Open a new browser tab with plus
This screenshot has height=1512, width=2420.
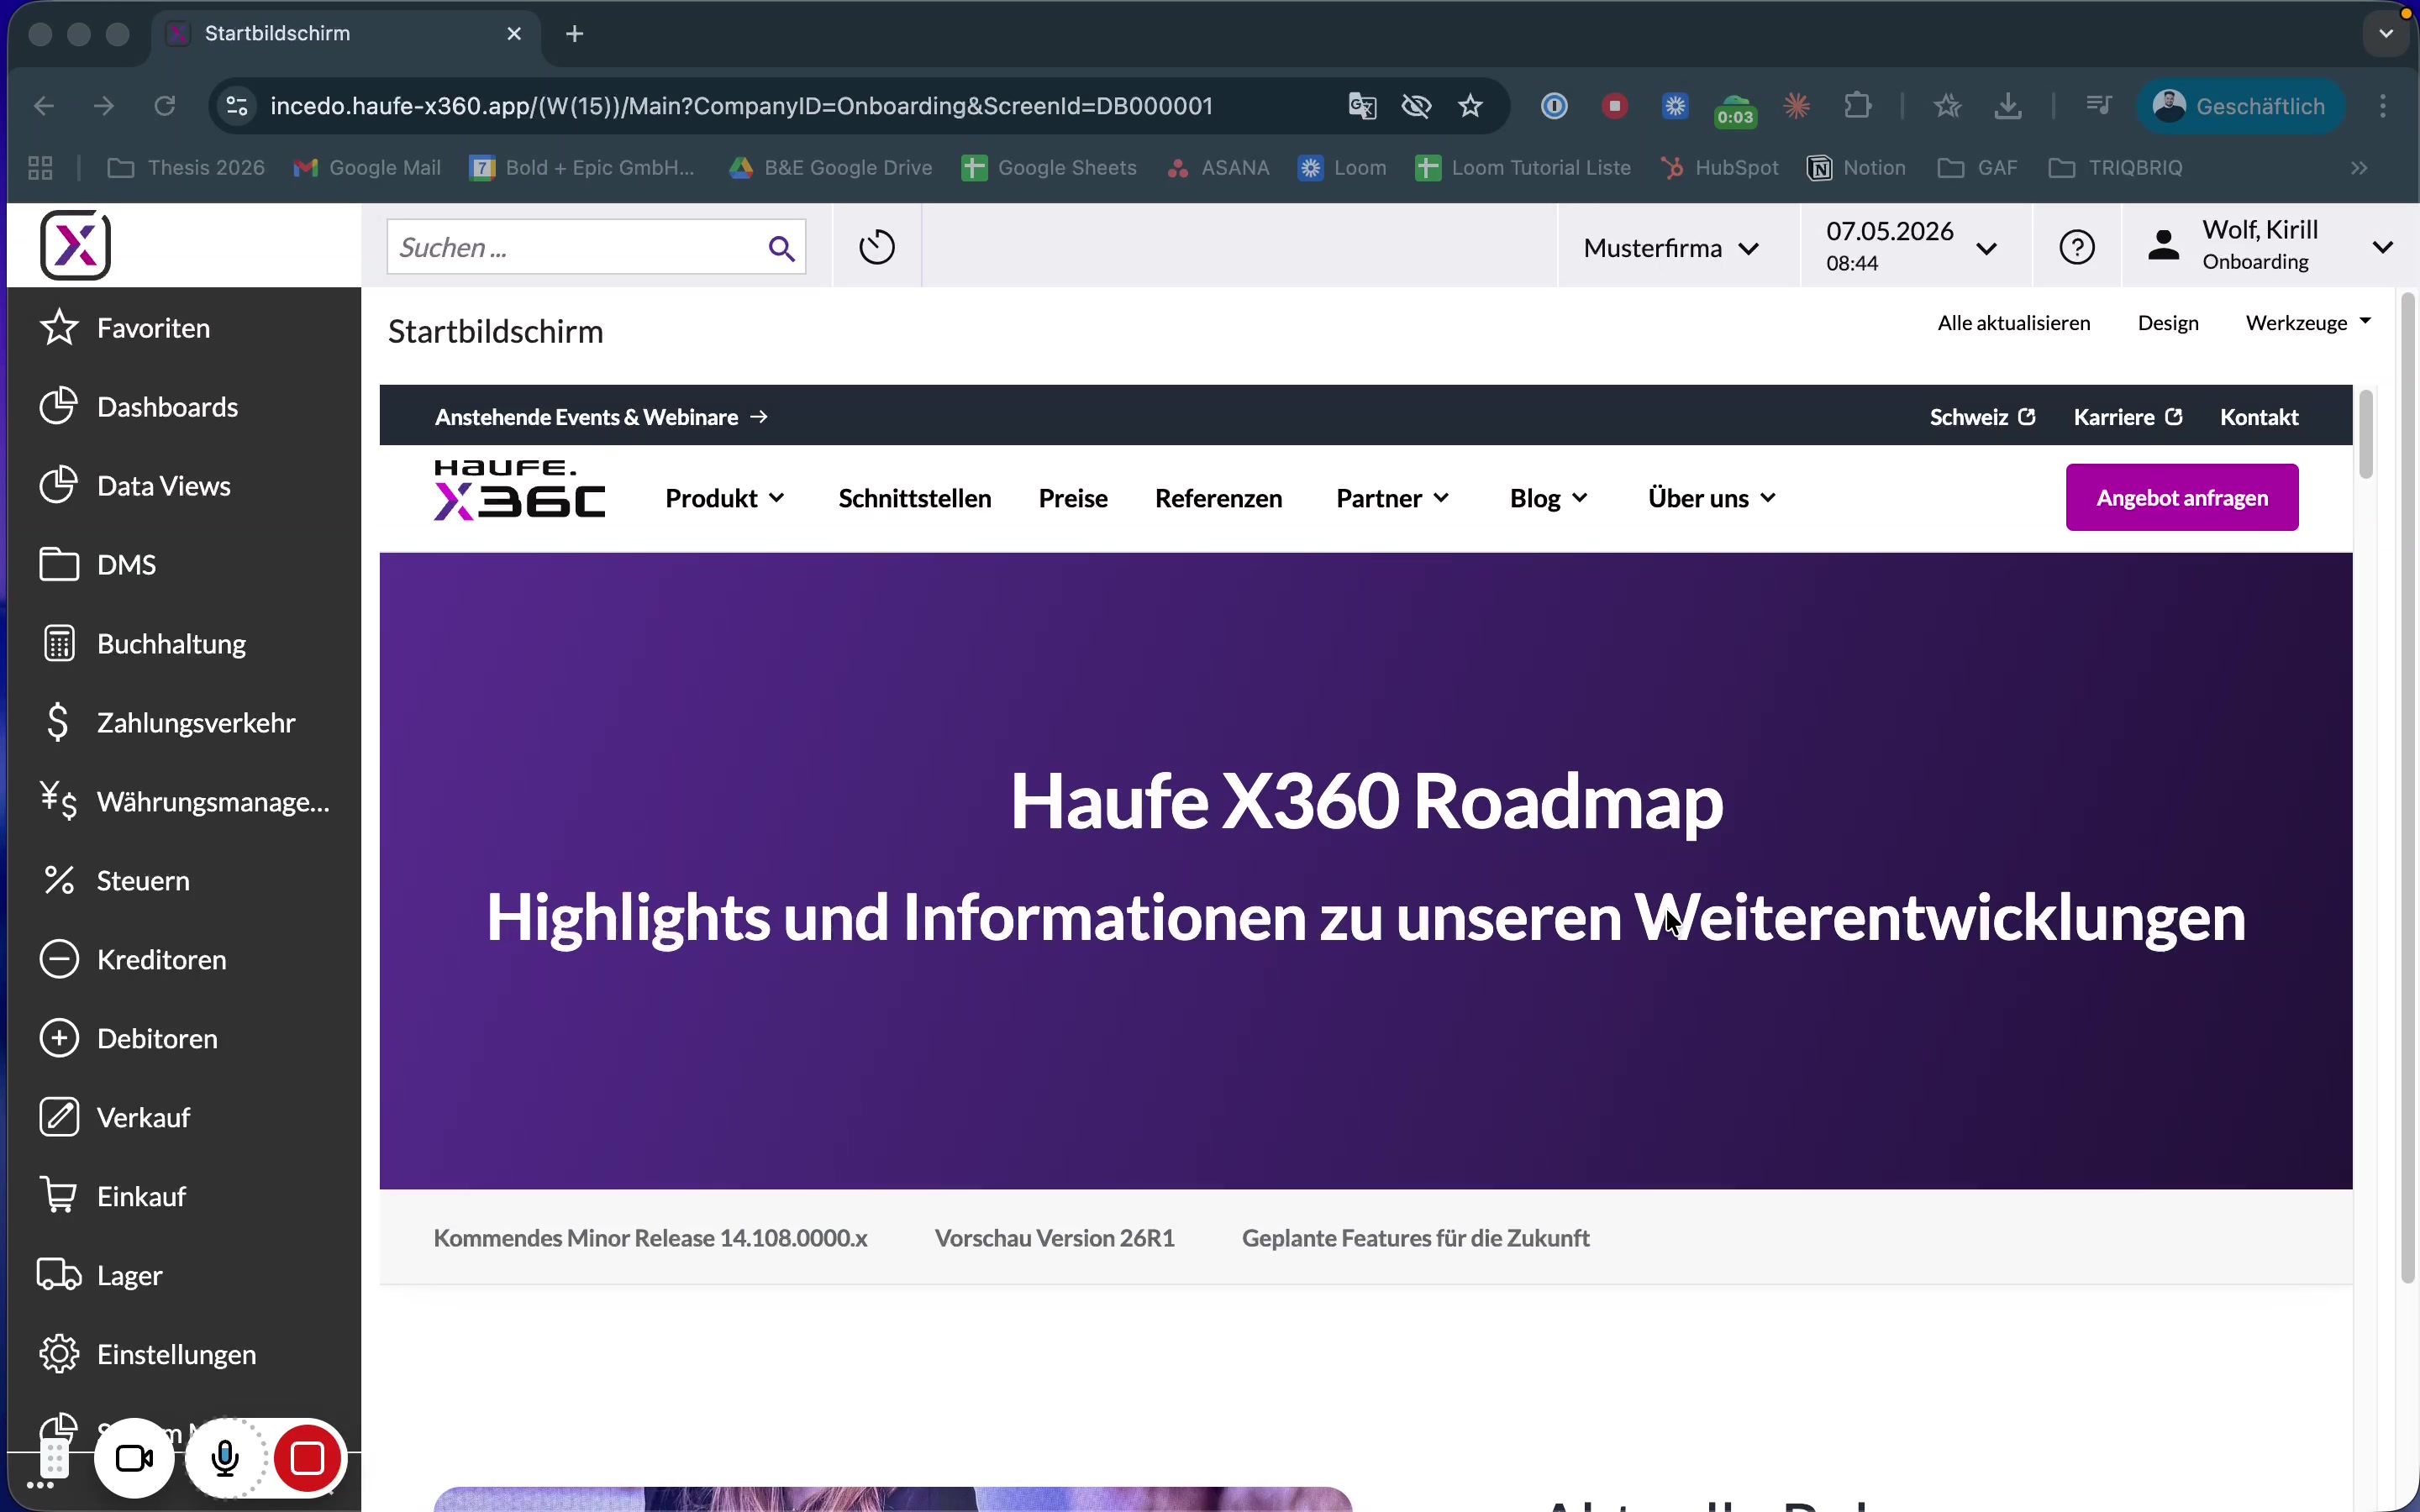(x=575, y=34)
